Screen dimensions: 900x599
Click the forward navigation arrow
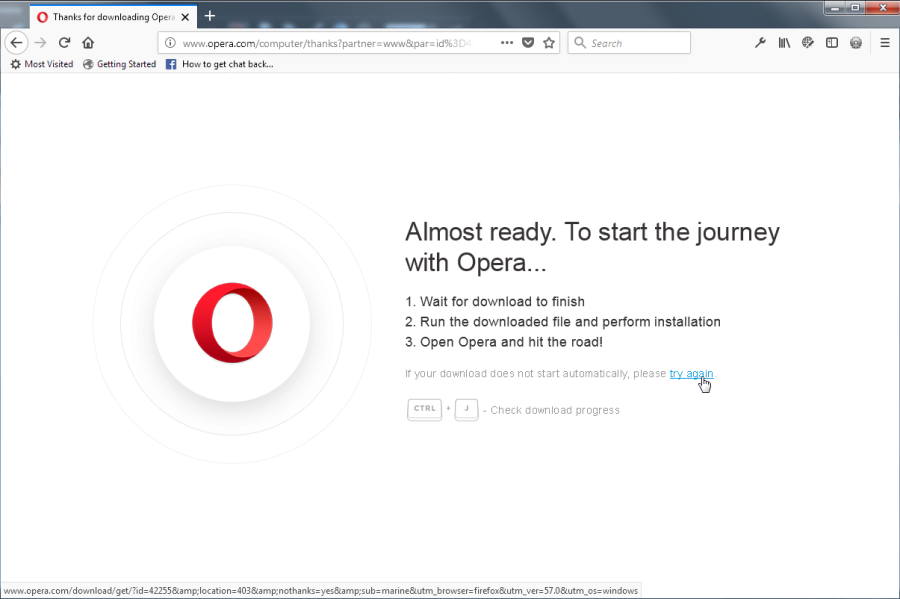40,42
